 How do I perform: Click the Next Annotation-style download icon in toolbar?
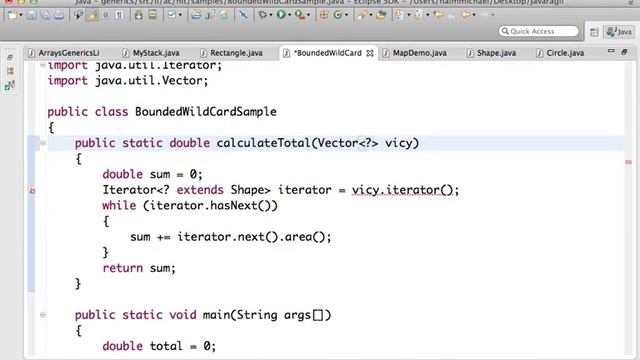click(x=138, y=16)
